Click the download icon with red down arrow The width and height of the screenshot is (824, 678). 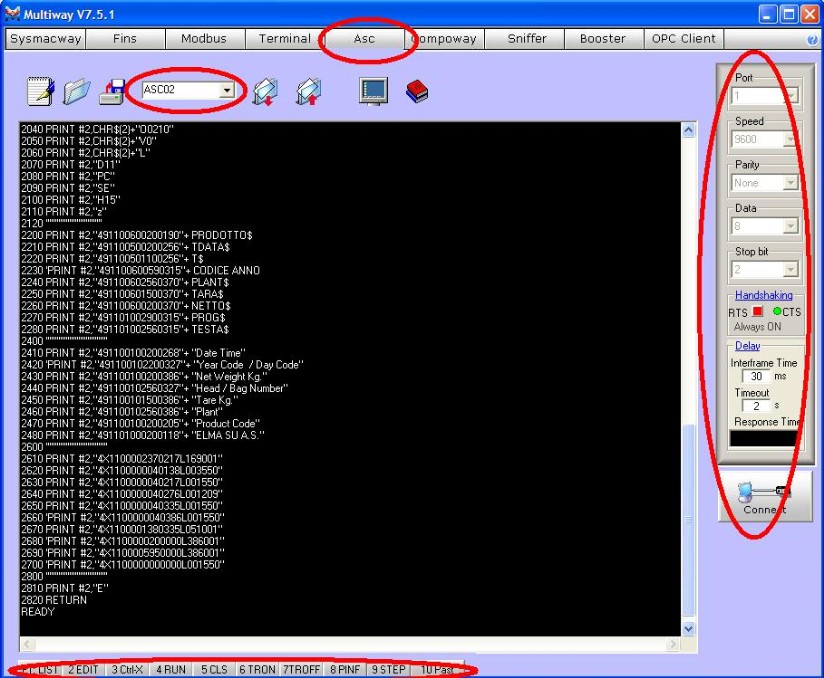pyautogui.click(x=265, y=91)
